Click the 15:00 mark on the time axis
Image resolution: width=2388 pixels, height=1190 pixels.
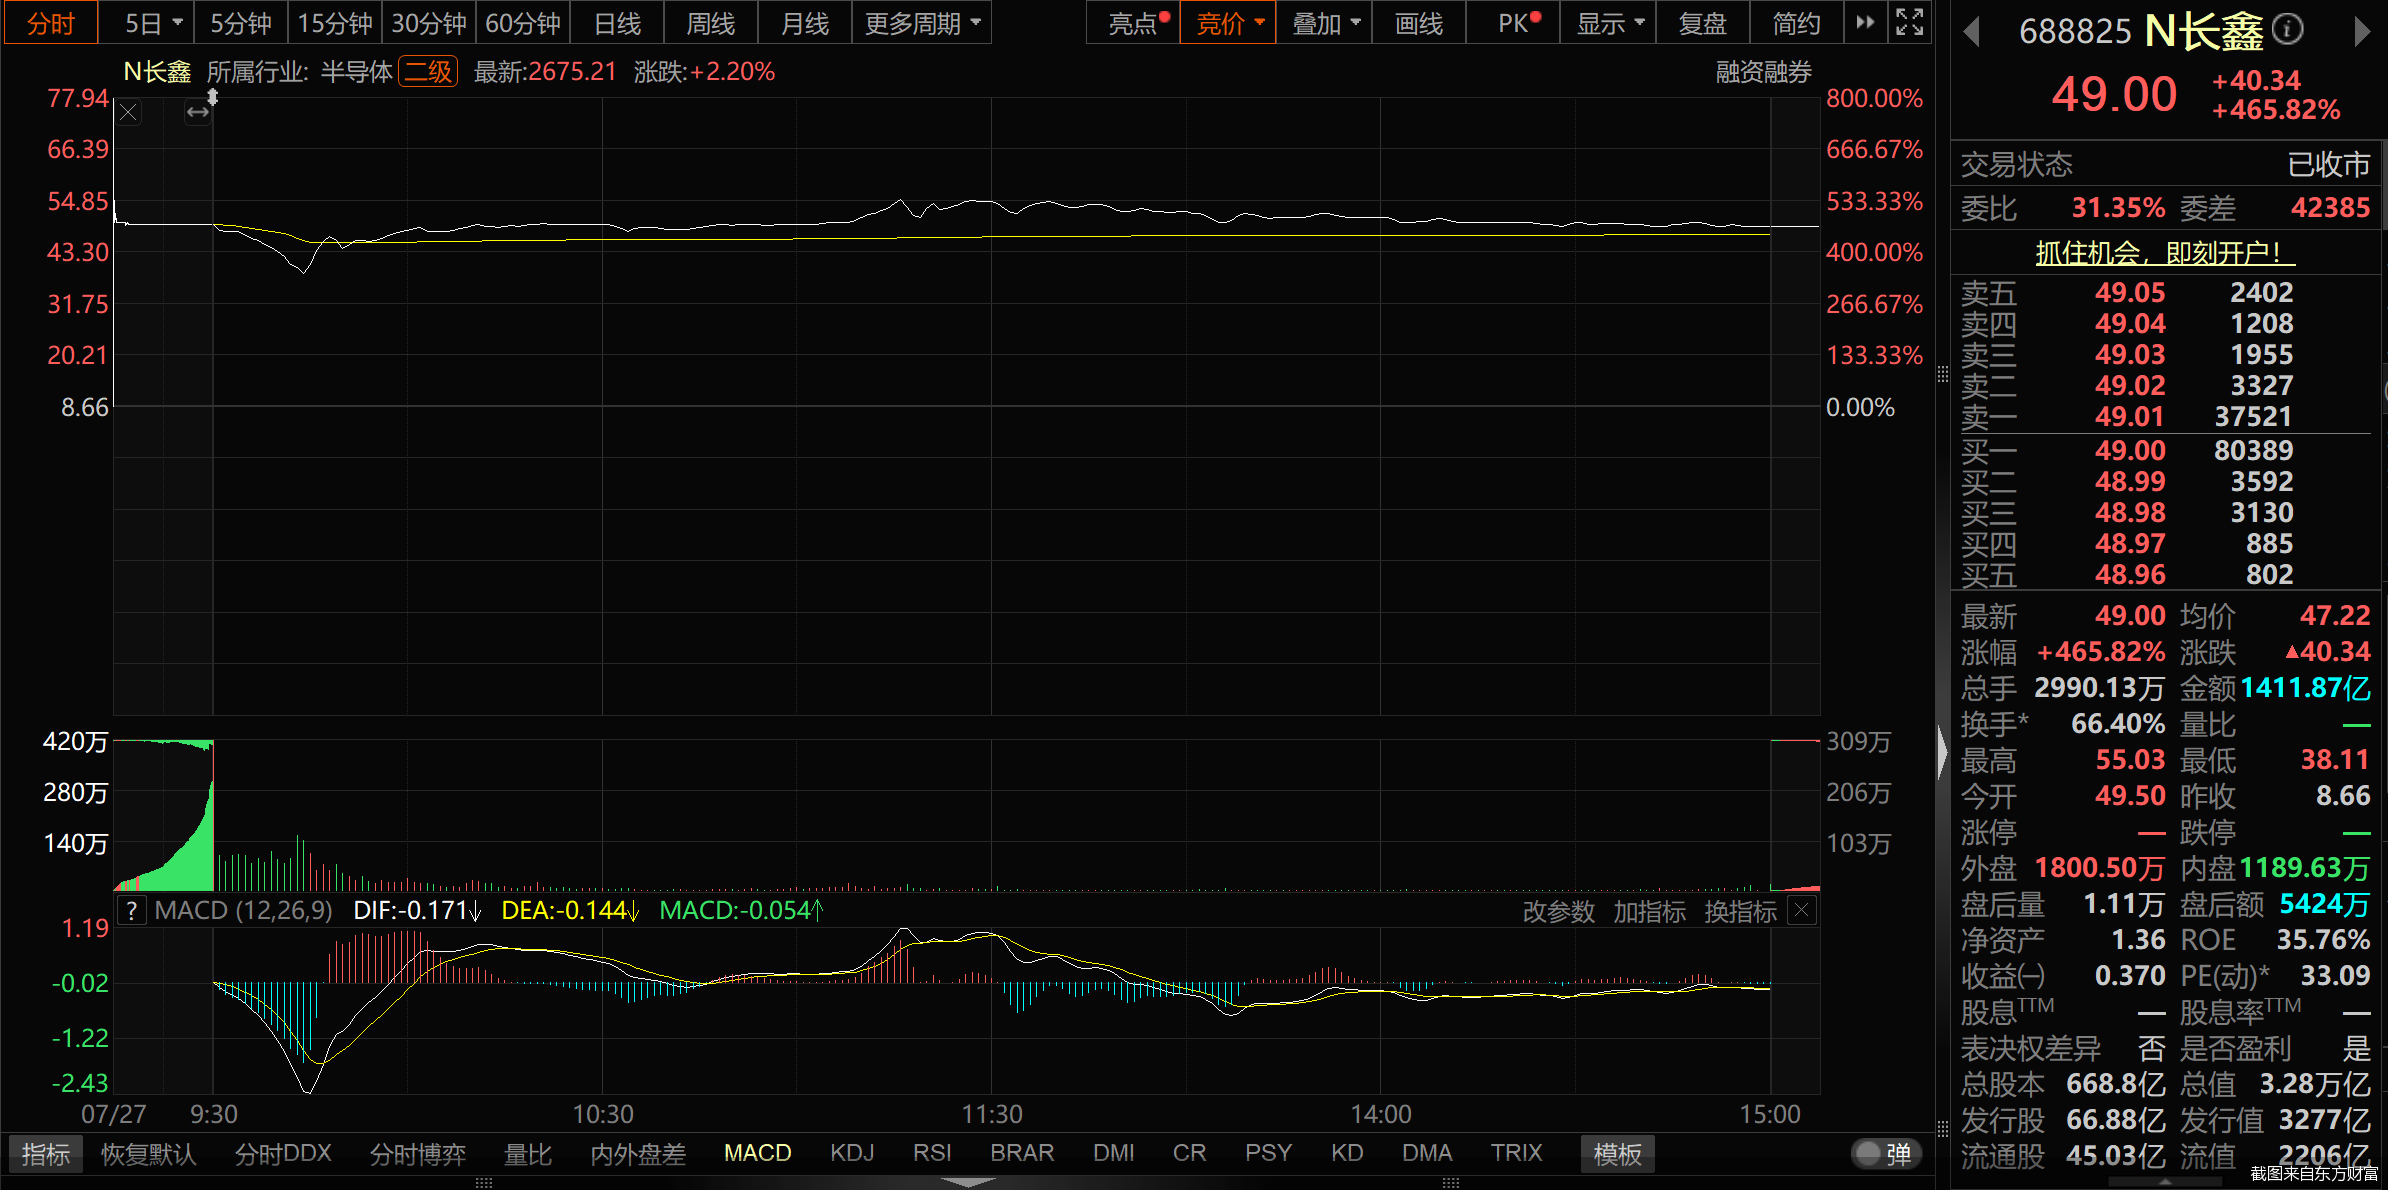(1770, 1114)
